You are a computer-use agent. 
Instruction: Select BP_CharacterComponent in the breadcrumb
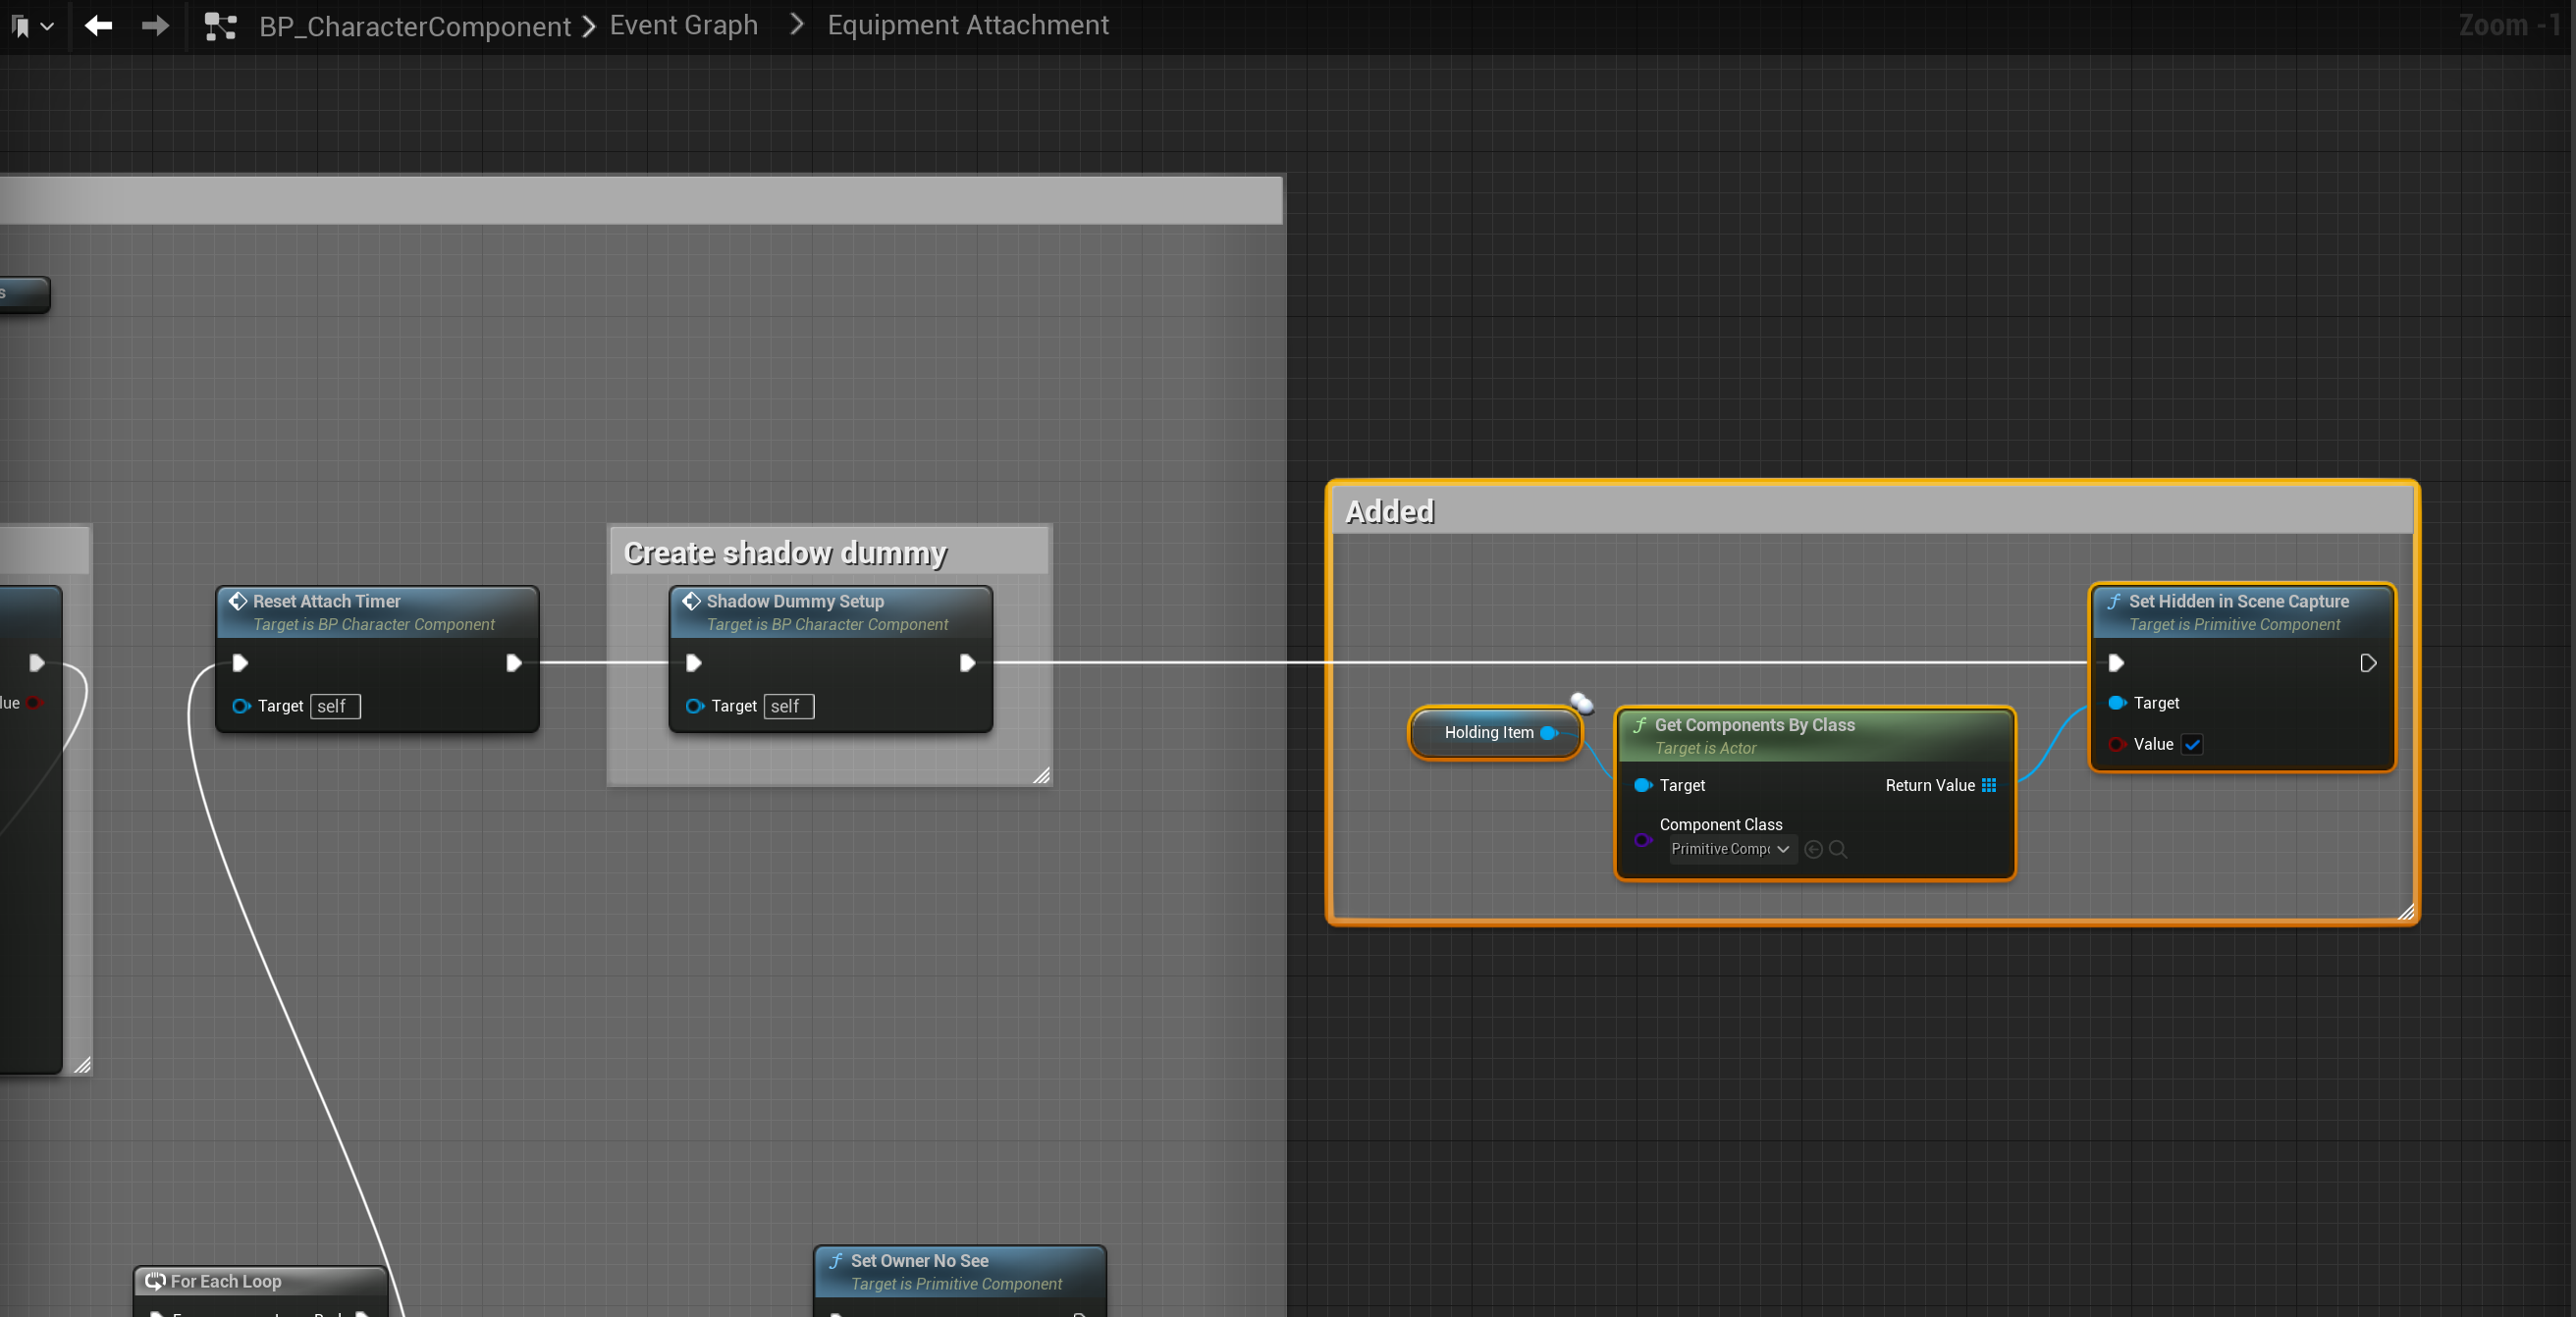tap(414, 26)
